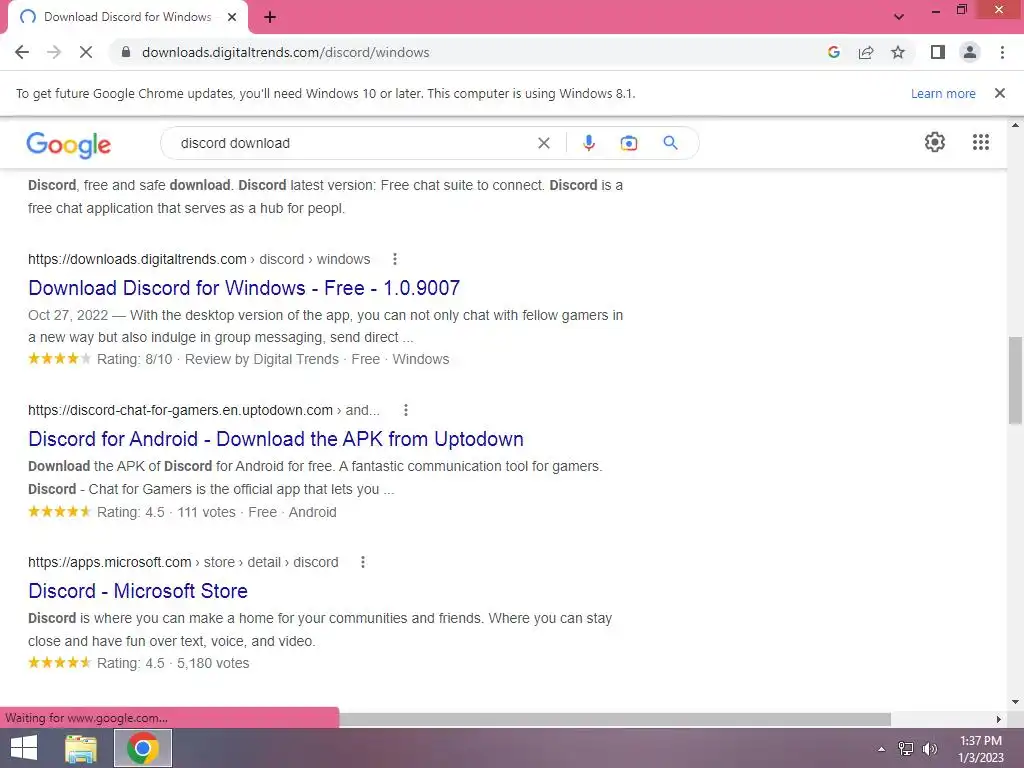Click the taskbar clock showing 1:37 PM
This screenshot has height=768, width=1024.
pos(981,749)
